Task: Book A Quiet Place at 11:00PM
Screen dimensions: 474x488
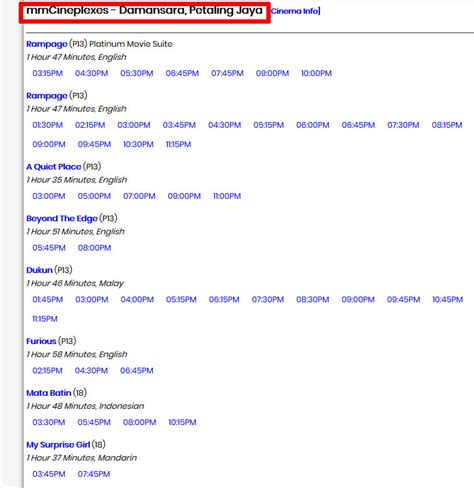Action: pyautogui.click(x=227, y=196)
